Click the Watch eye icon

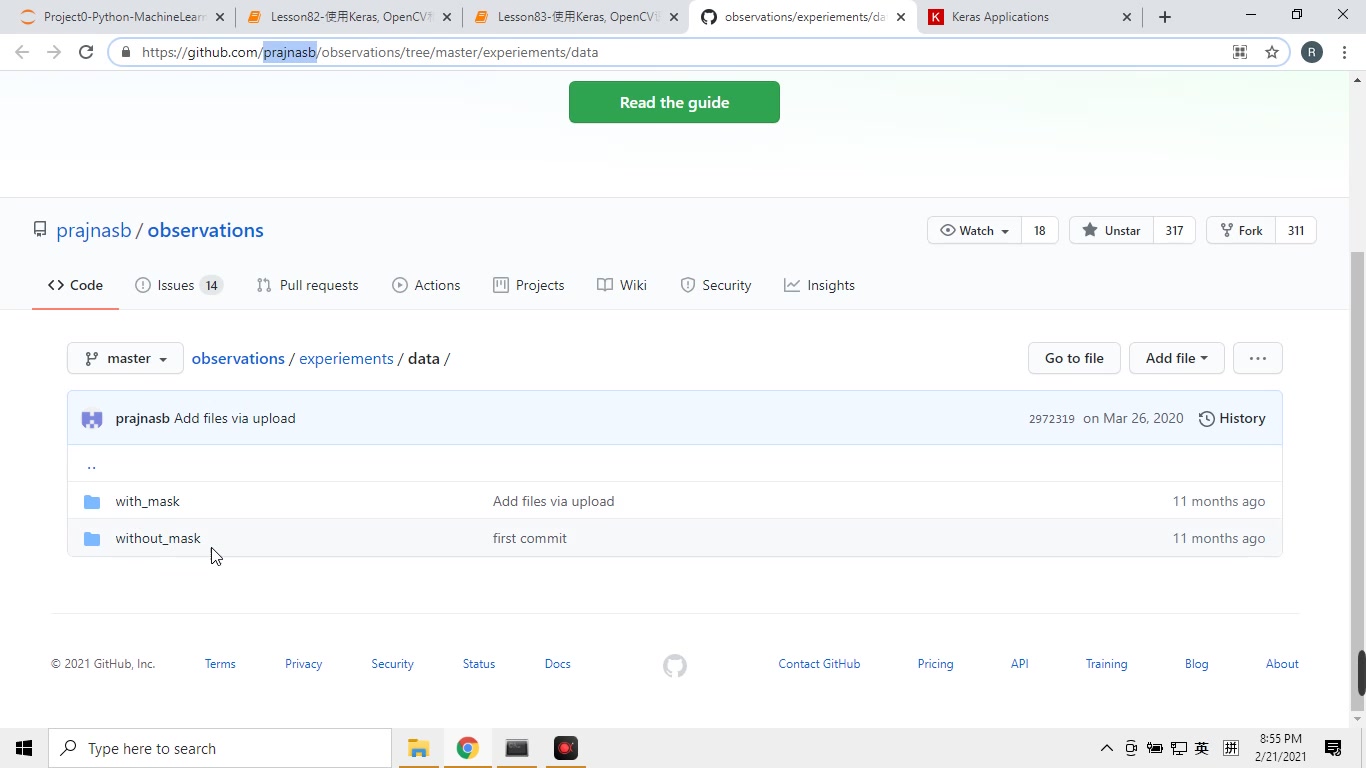(x=948, y=230)
